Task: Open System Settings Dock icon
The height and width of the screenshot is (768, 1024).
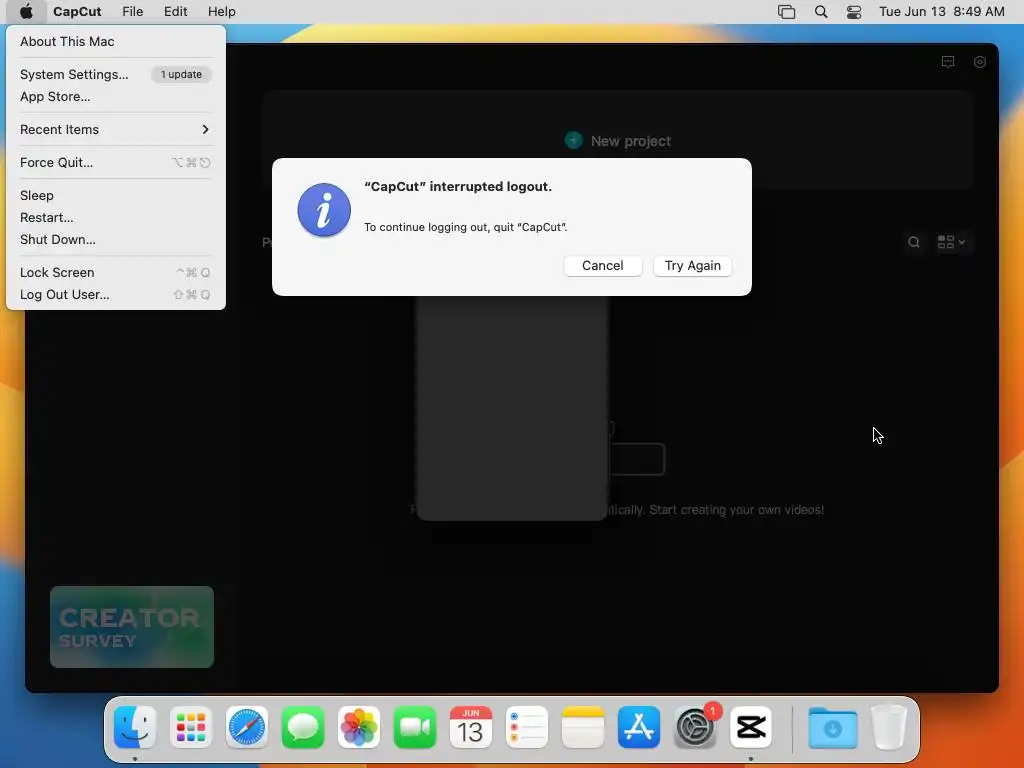Action: (695, 728)
